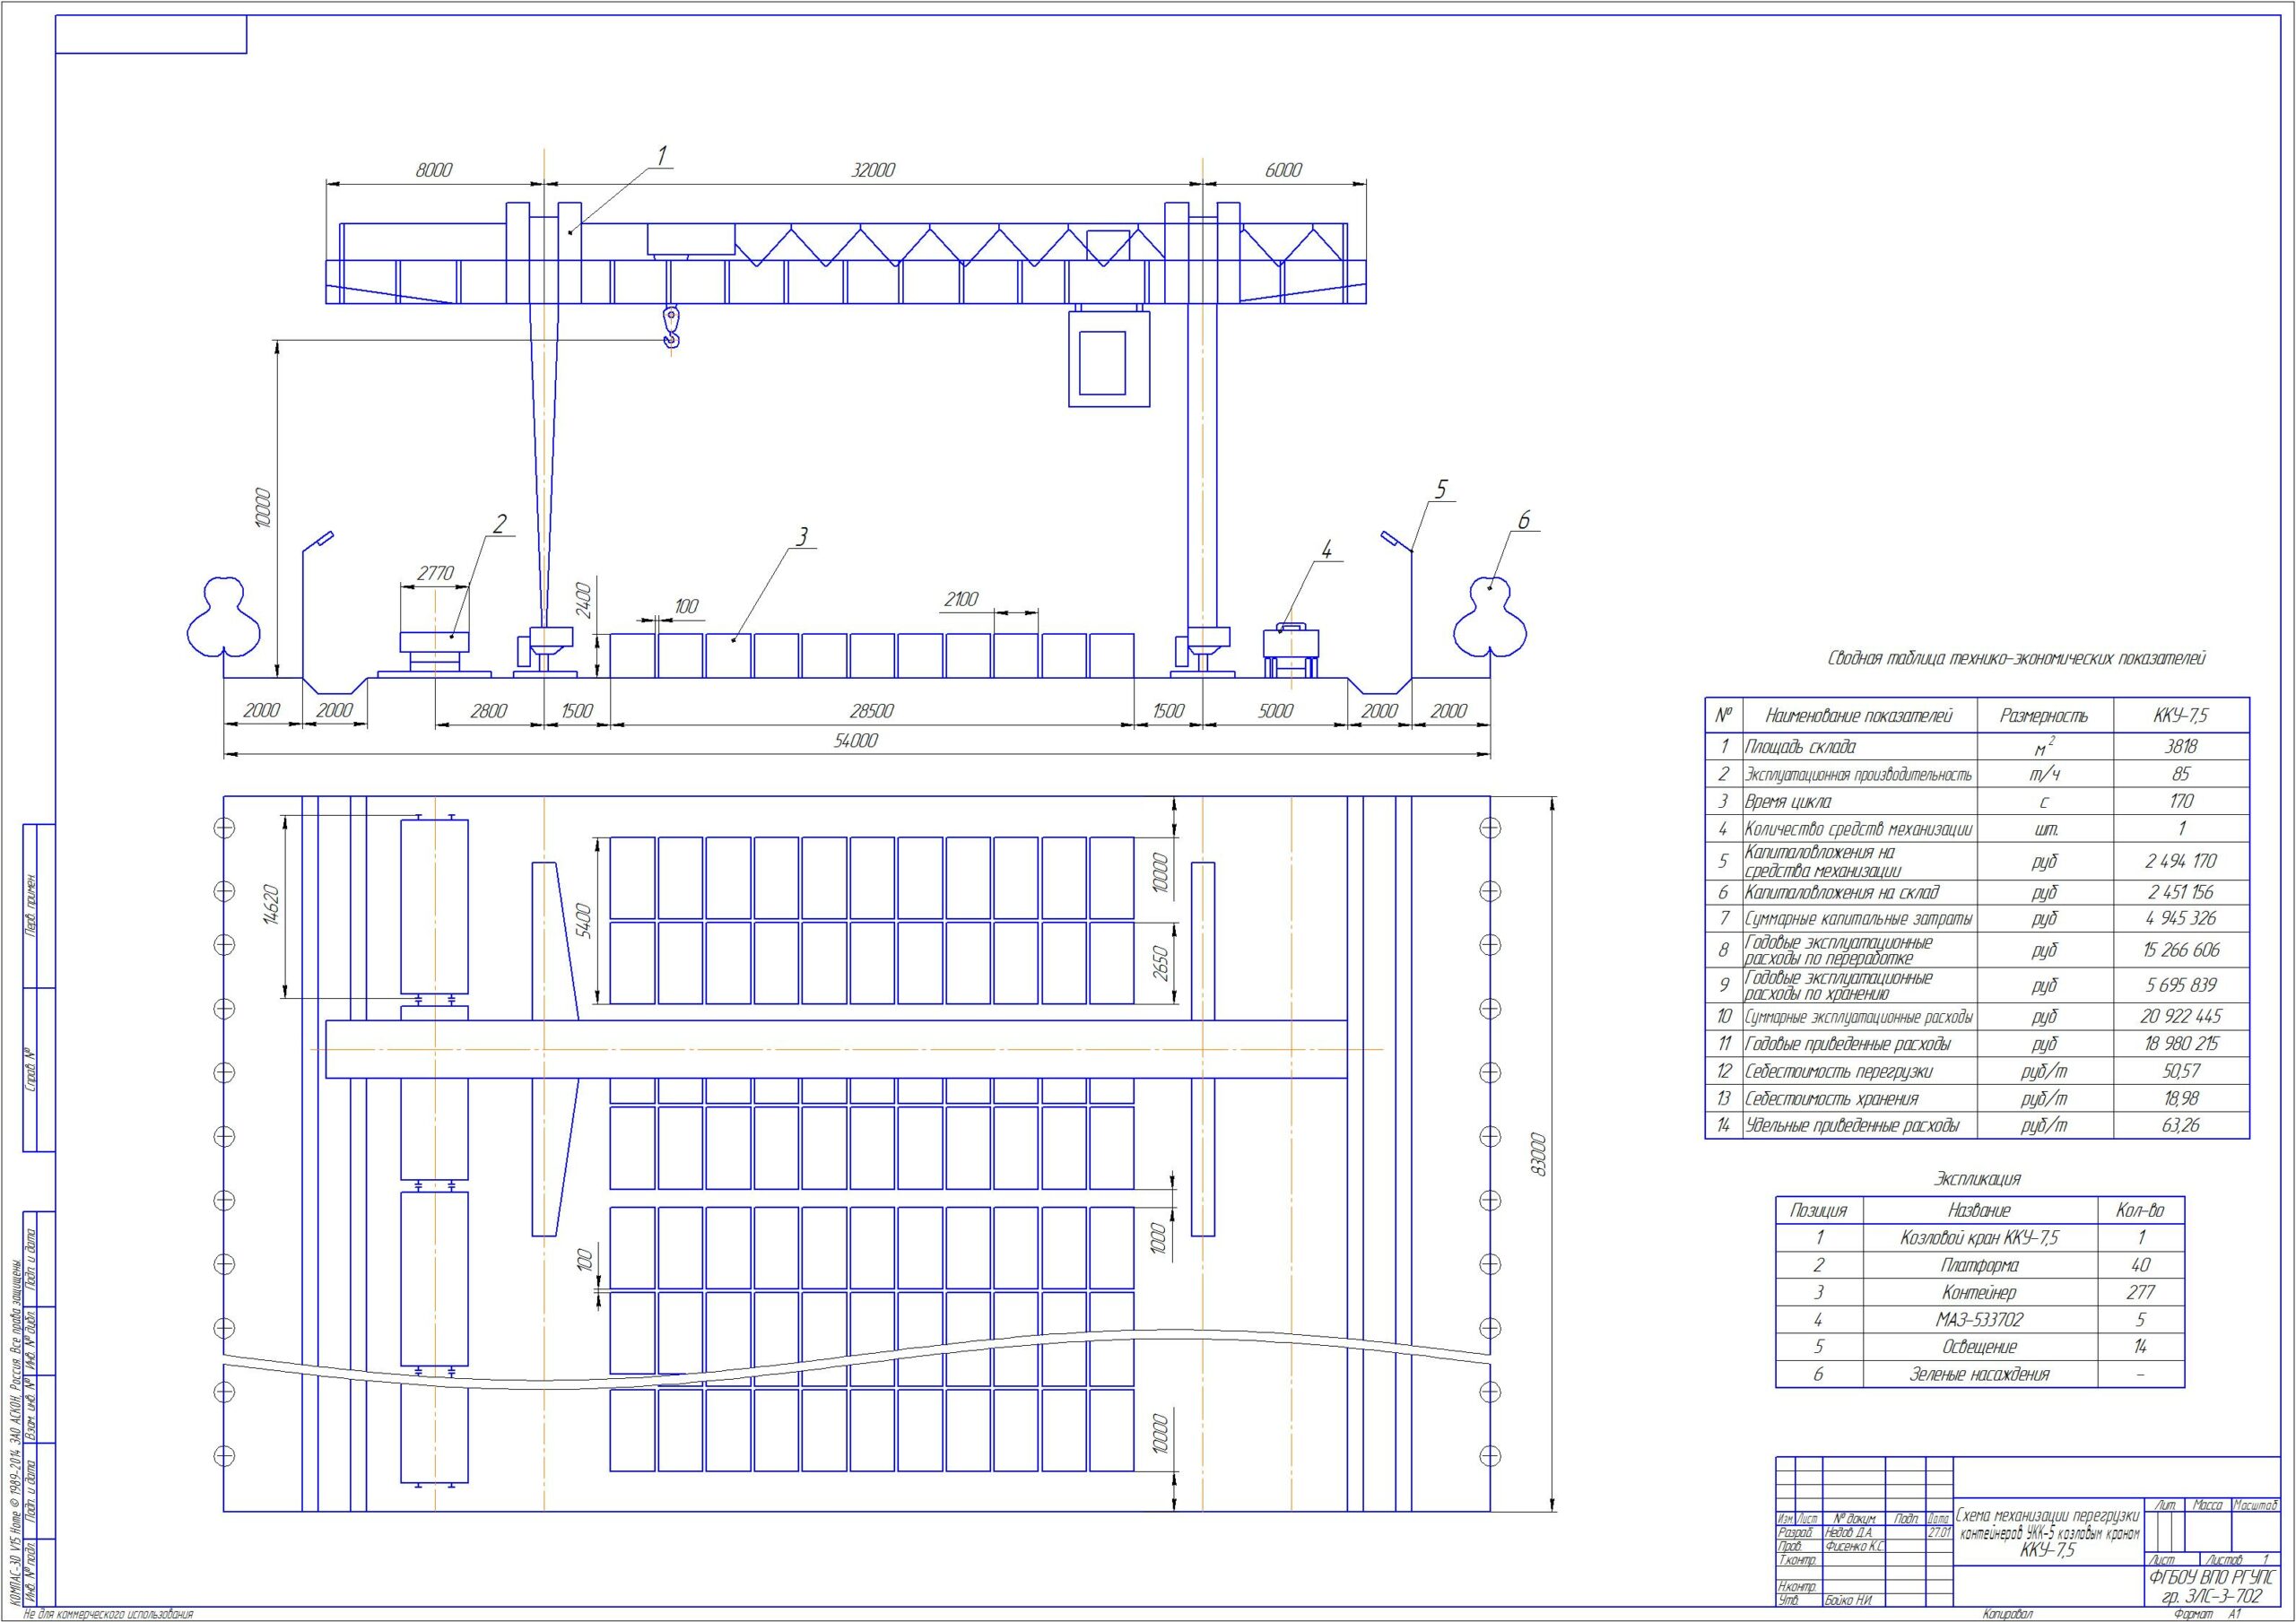Click the 2650 dimension in the plan view
Viewport: 2296px width, 1622px height.
(x=1160, y=963)
